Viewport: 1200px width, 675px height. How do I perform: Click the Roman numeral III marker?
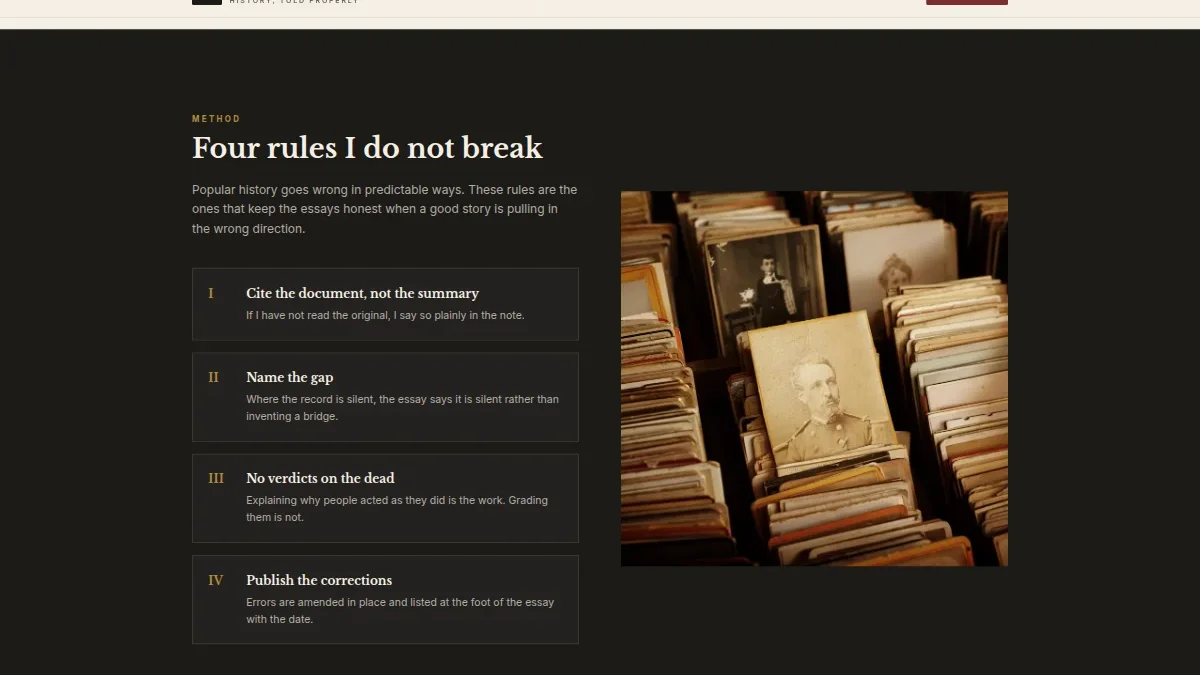pos(216,478)
